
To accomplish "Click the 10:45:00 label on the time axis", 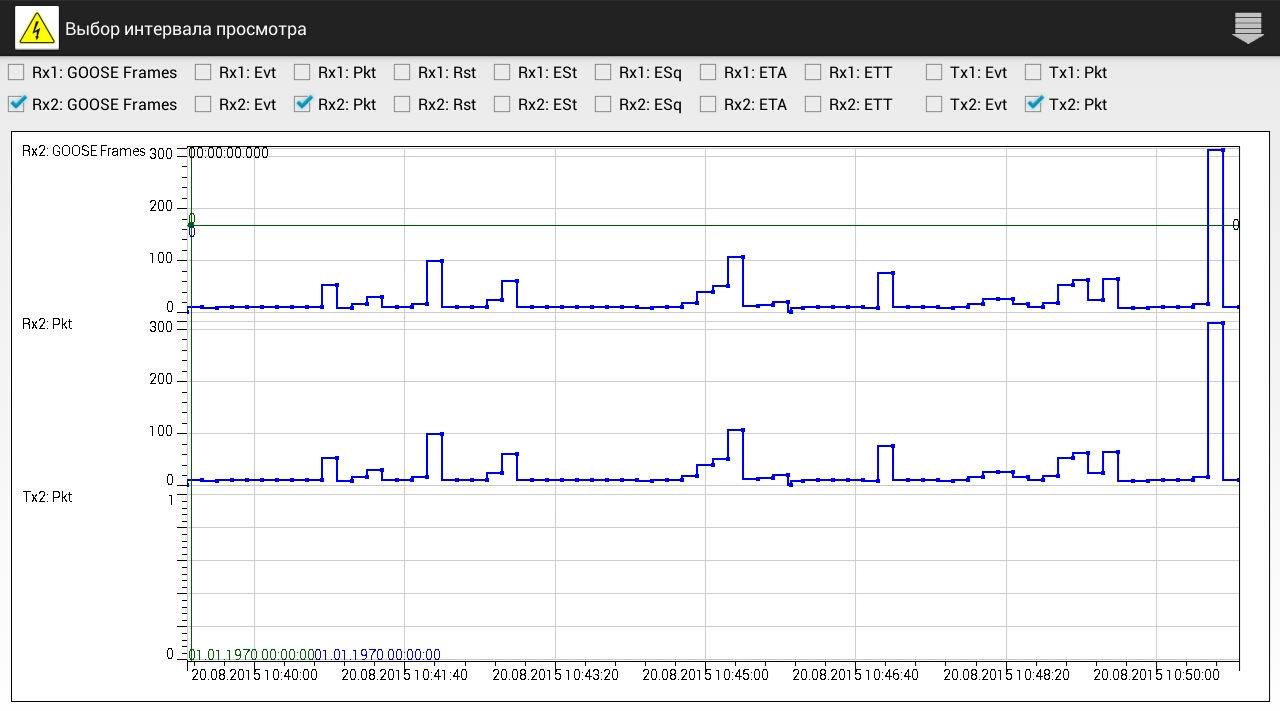I will [706, 675].
